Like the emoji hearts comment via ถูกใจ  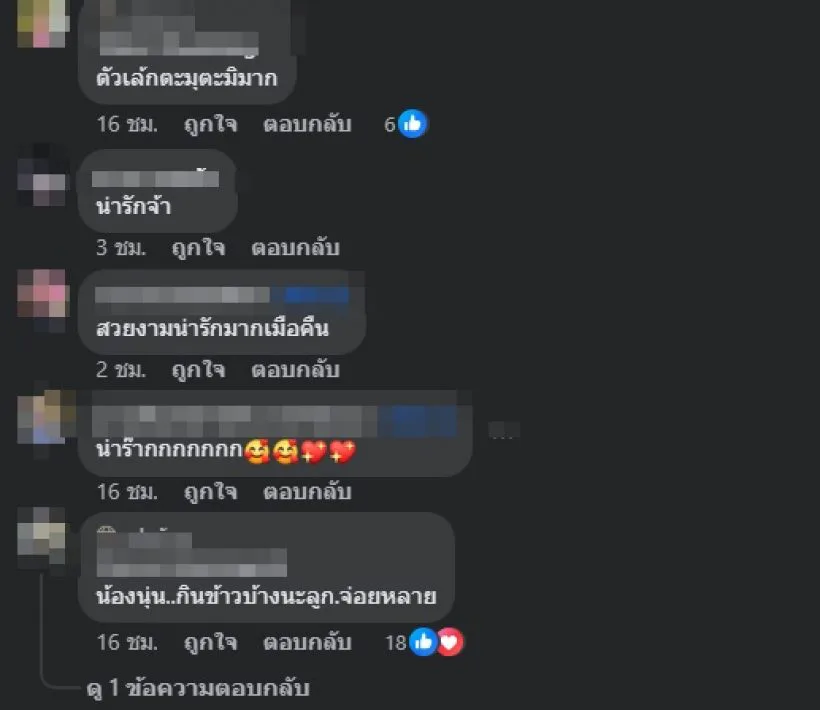point(210,492)
